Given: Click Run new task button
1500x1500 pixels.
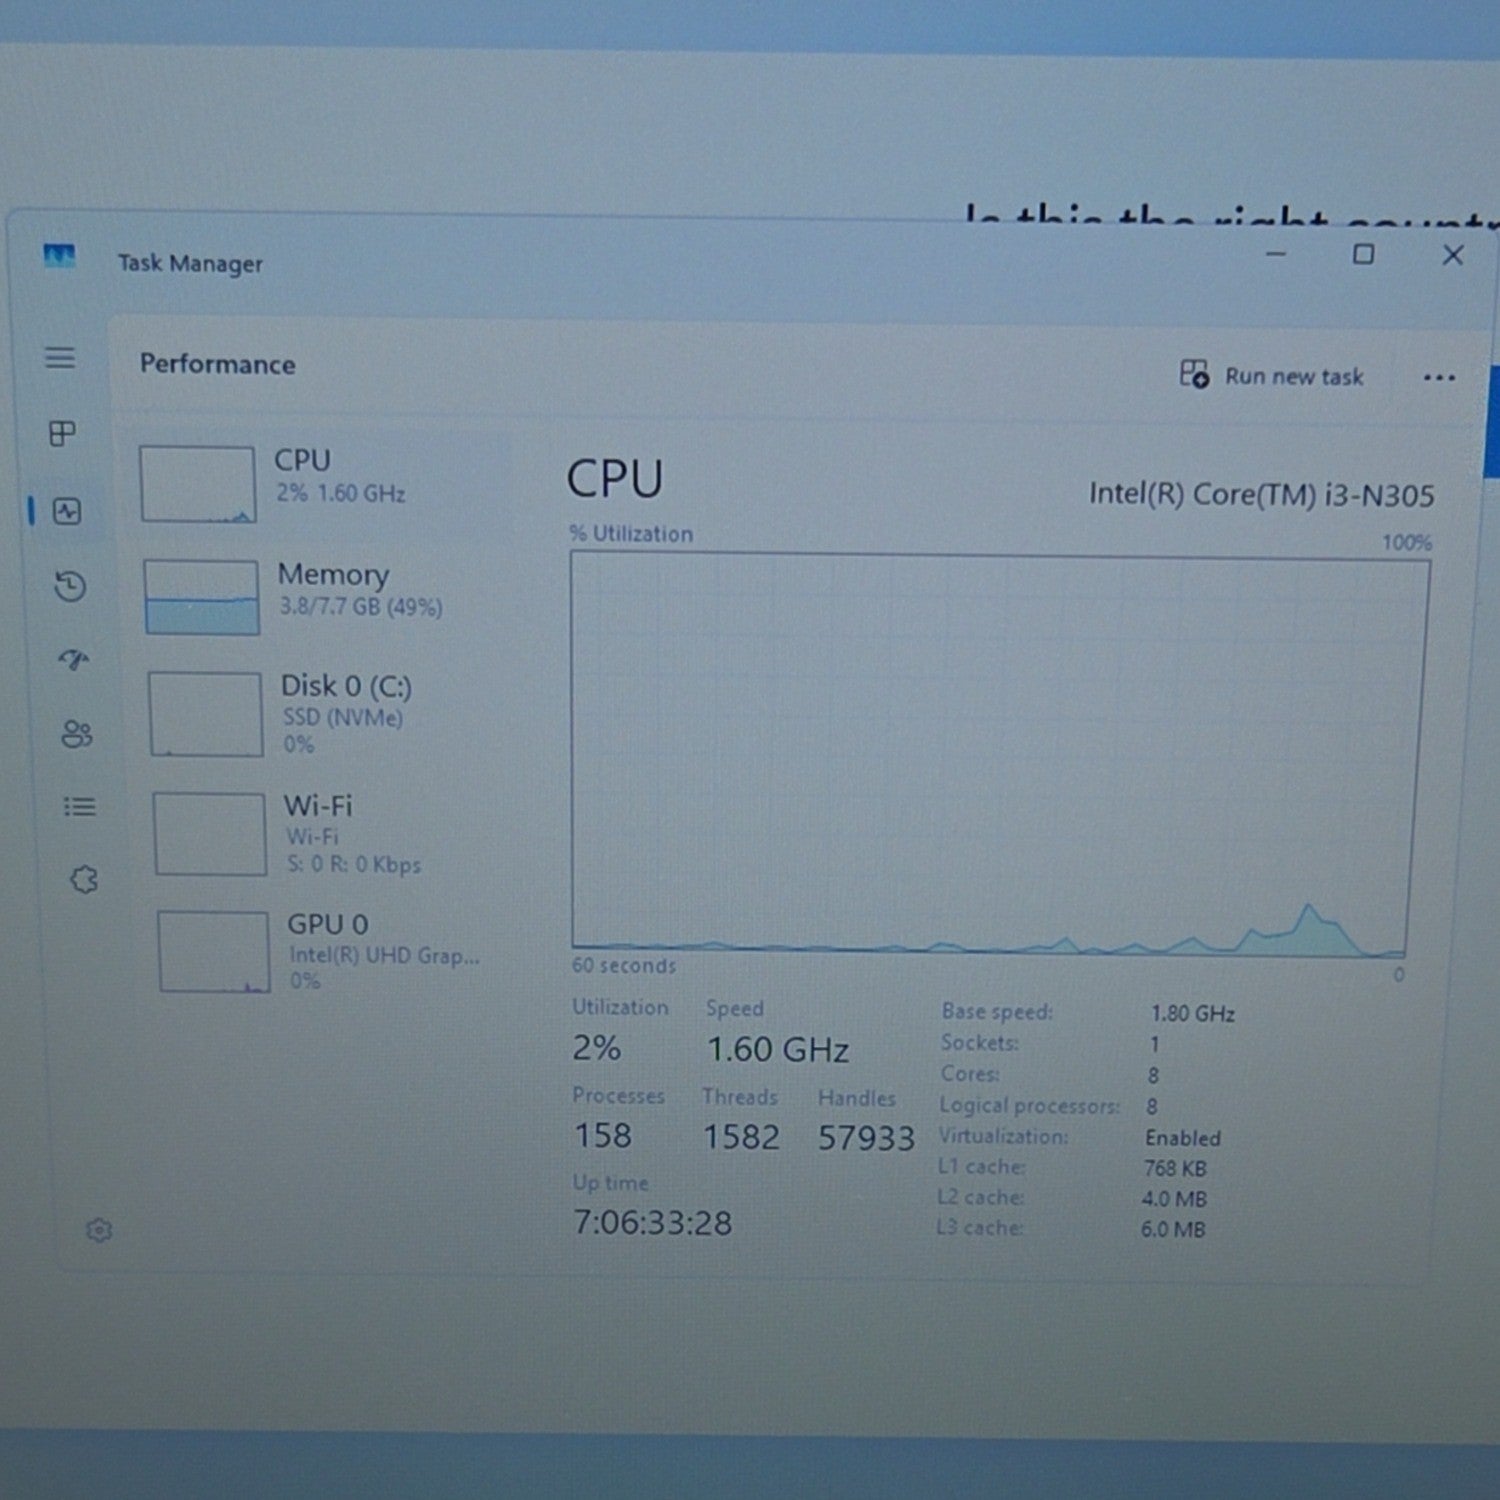Looking at the screenshot, I should [1271, 375].
